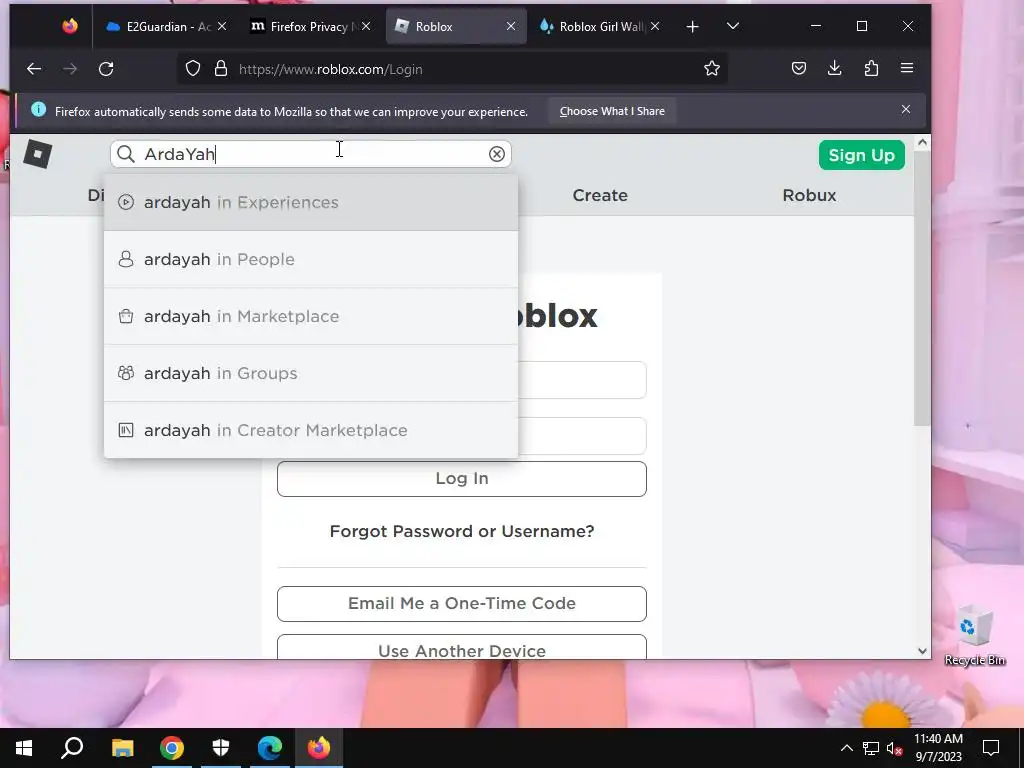The image size is (1024, 768).
Task: Click Choose What I Share button
Action: click(x=612, y=111)
